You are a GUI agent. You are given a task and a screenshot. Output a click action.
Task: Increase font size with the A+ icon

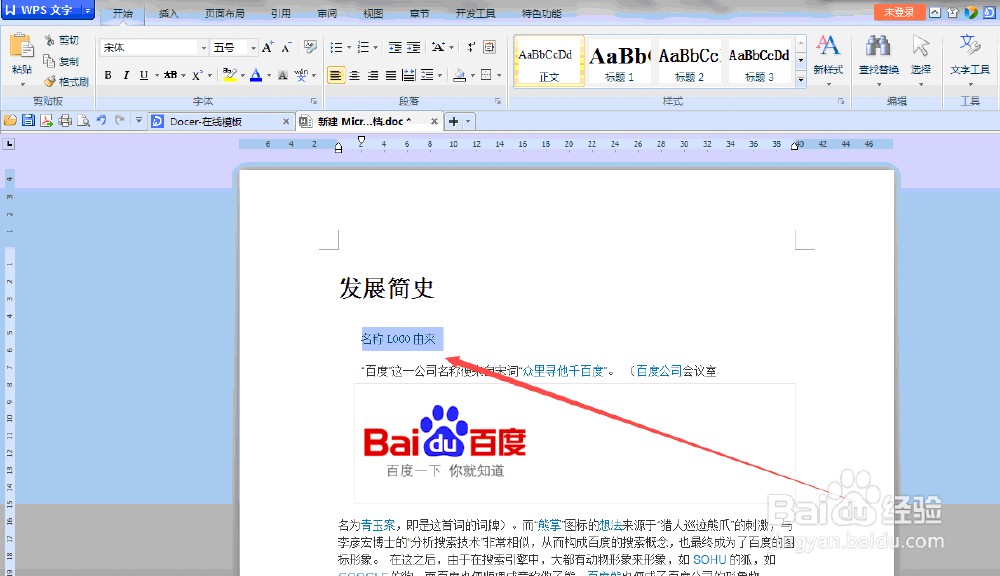pos(268,47)
